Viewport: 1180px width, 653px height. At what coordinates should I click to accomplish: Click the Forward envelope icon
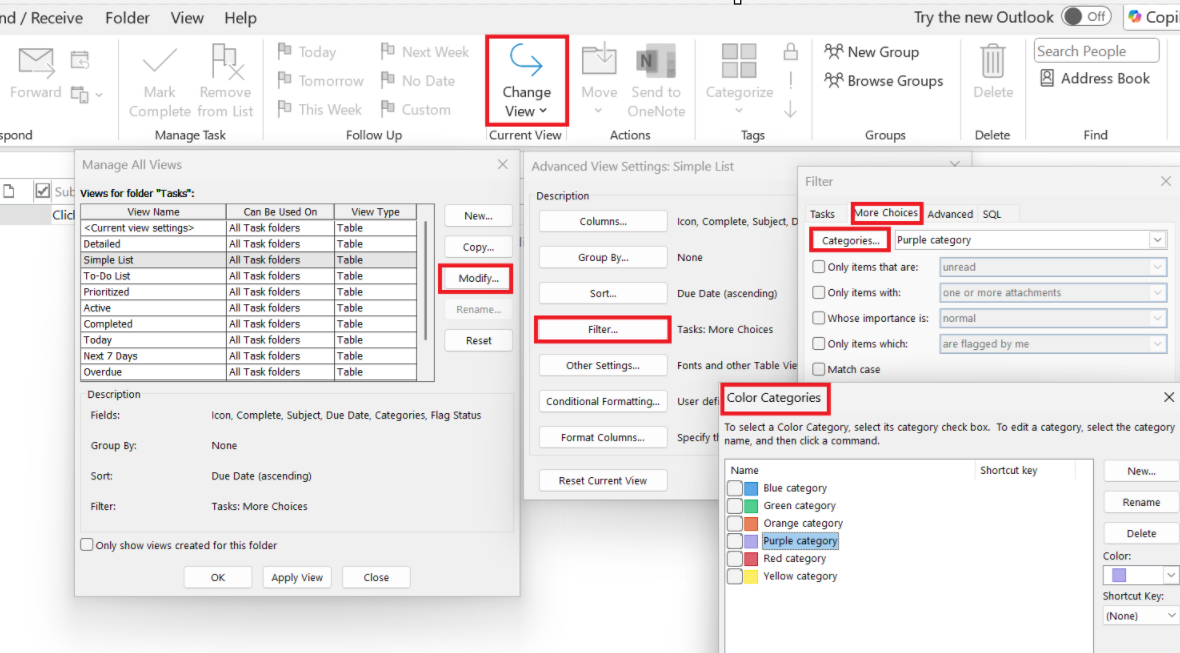coord(36,62)
